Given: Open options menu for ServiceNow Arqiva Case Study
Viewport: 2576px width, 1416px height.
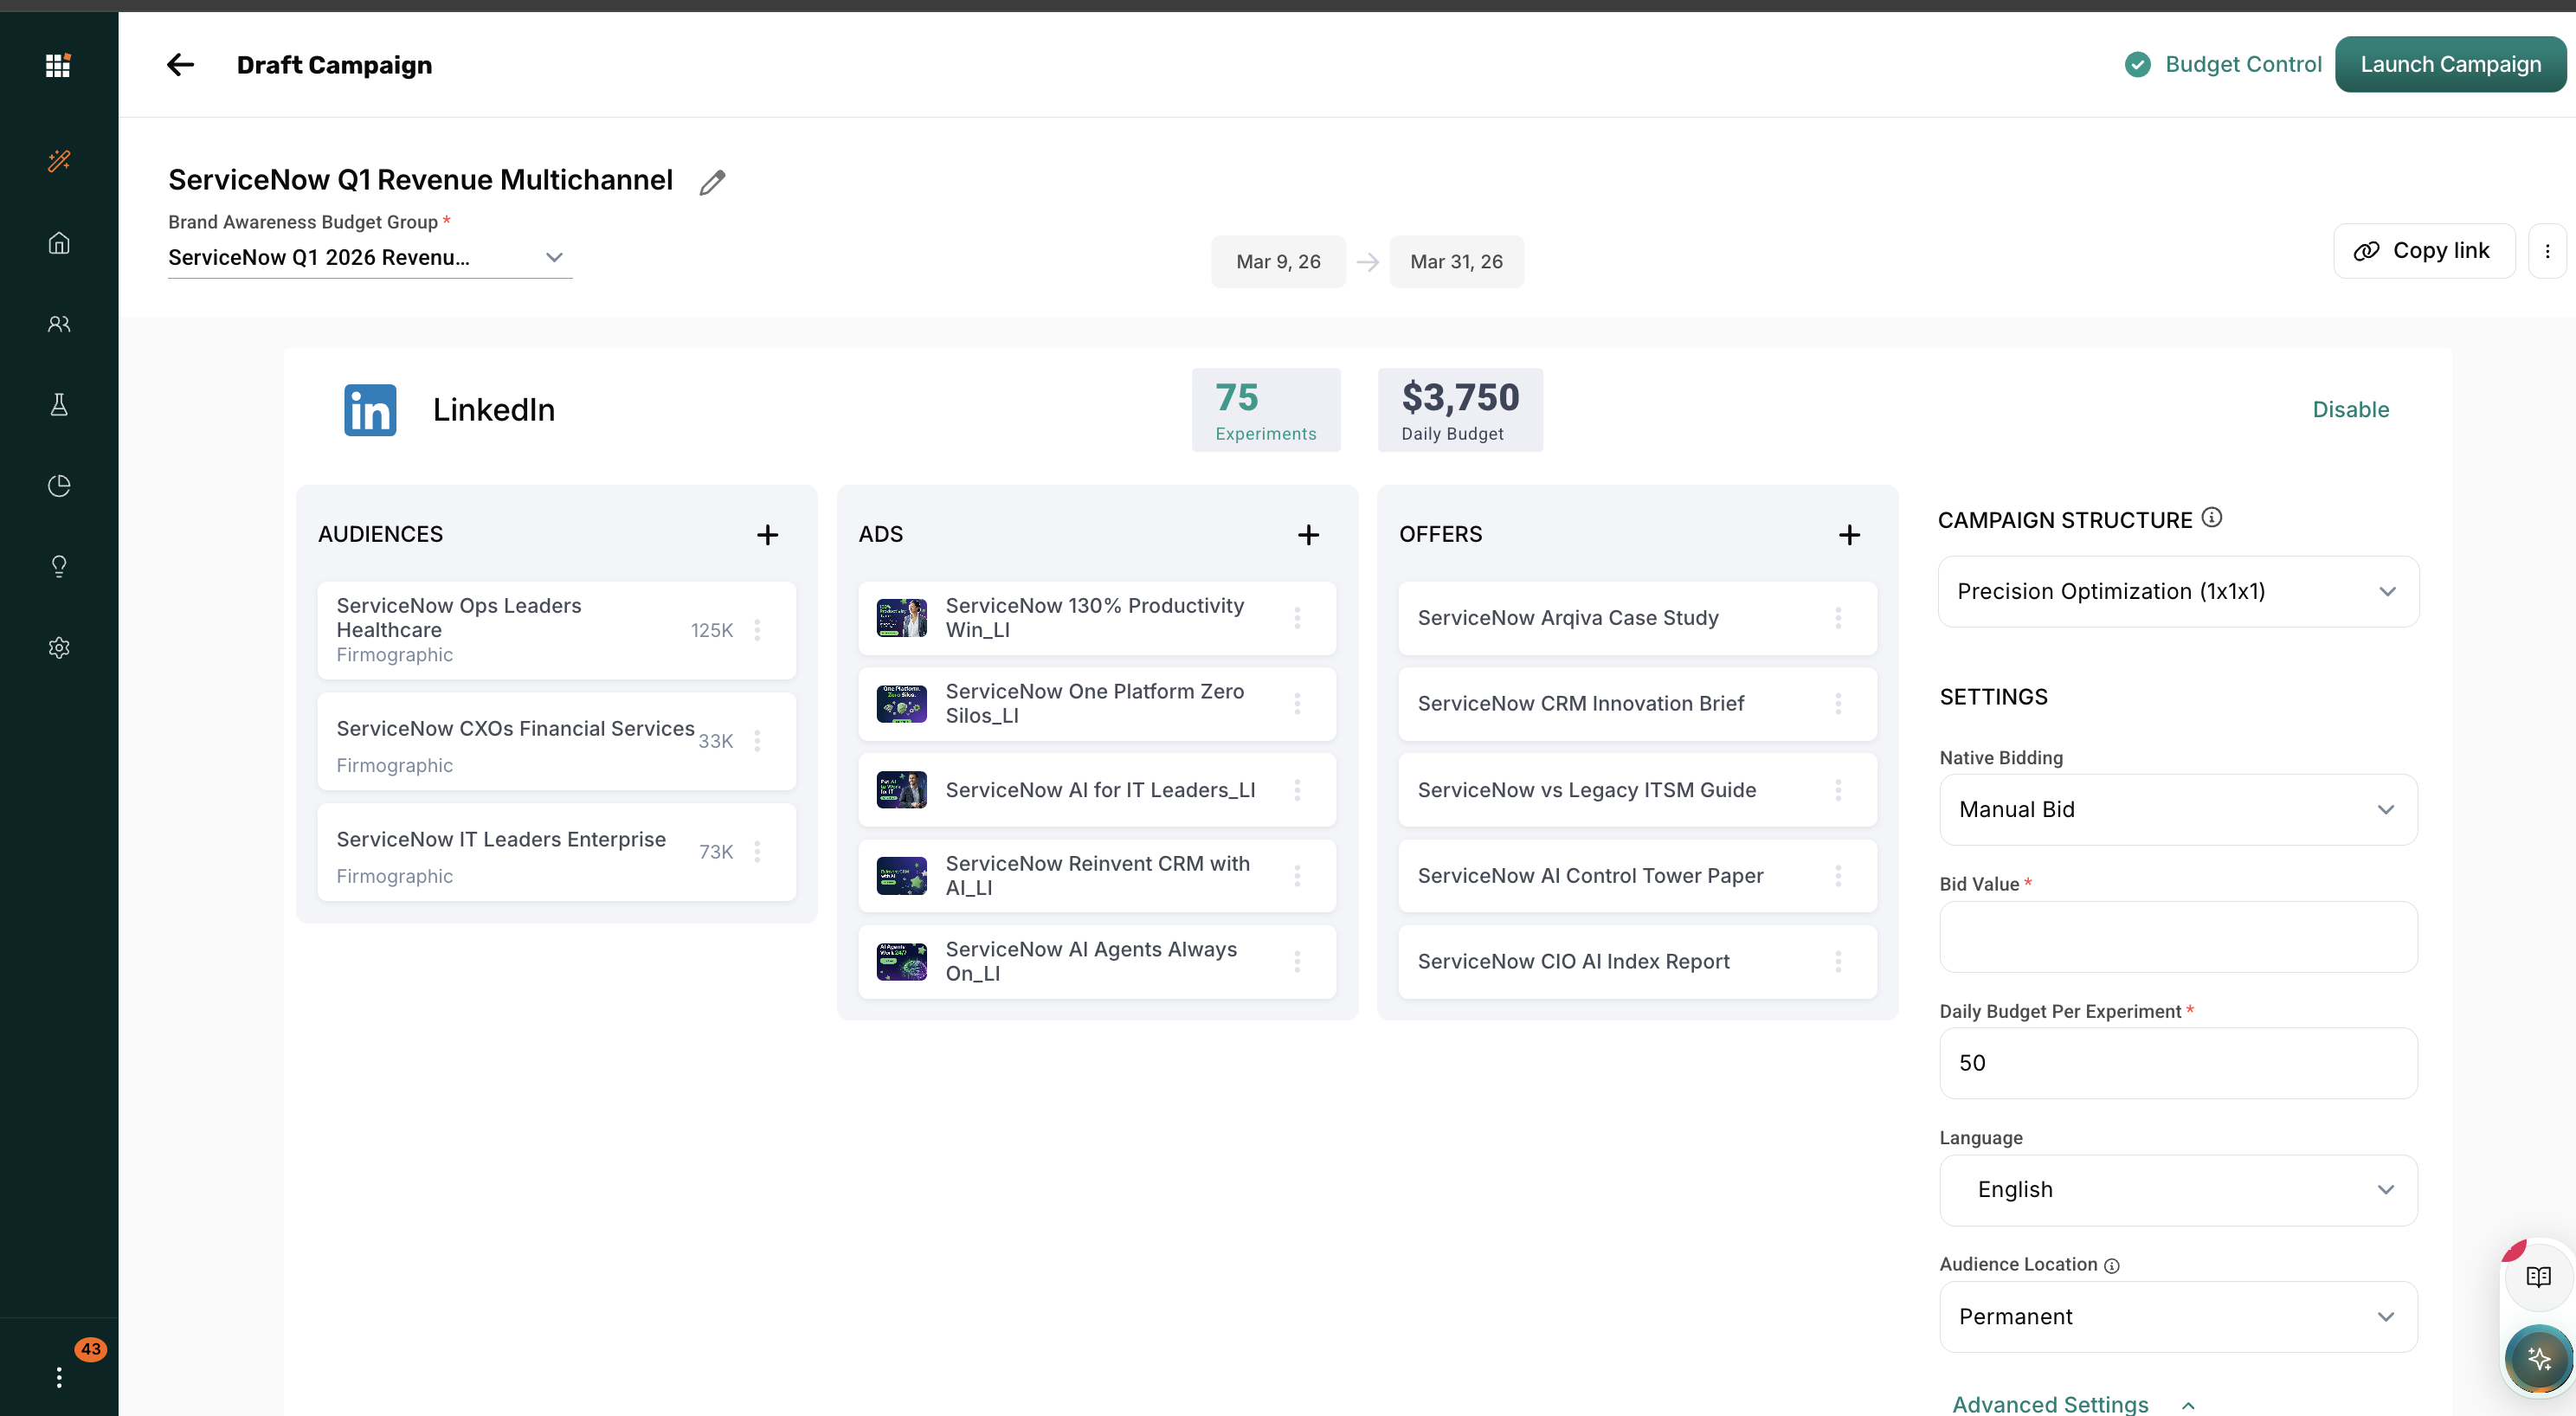Looking at the screenshot, I should [1839, 618].
